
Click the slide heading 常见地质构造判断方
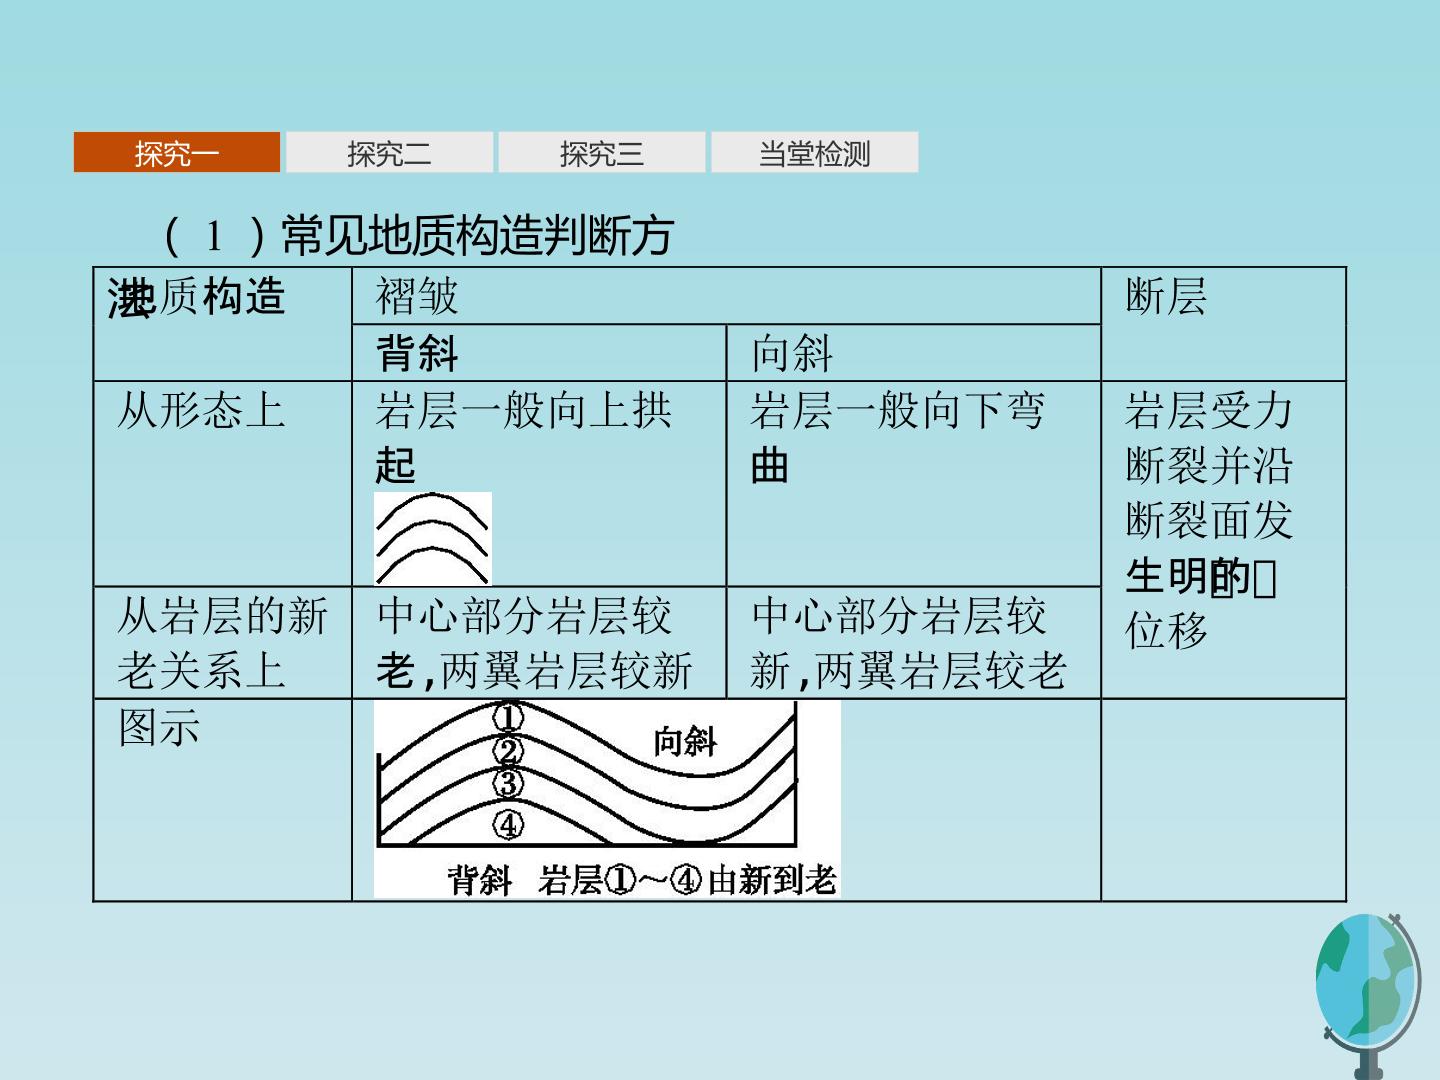click(x=418, y=236)
